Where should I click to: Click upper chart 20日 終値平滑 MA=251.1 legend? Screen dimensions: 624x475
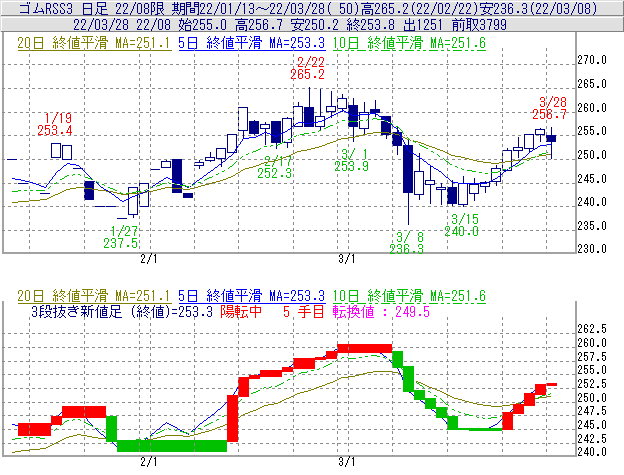pos(94,43)
